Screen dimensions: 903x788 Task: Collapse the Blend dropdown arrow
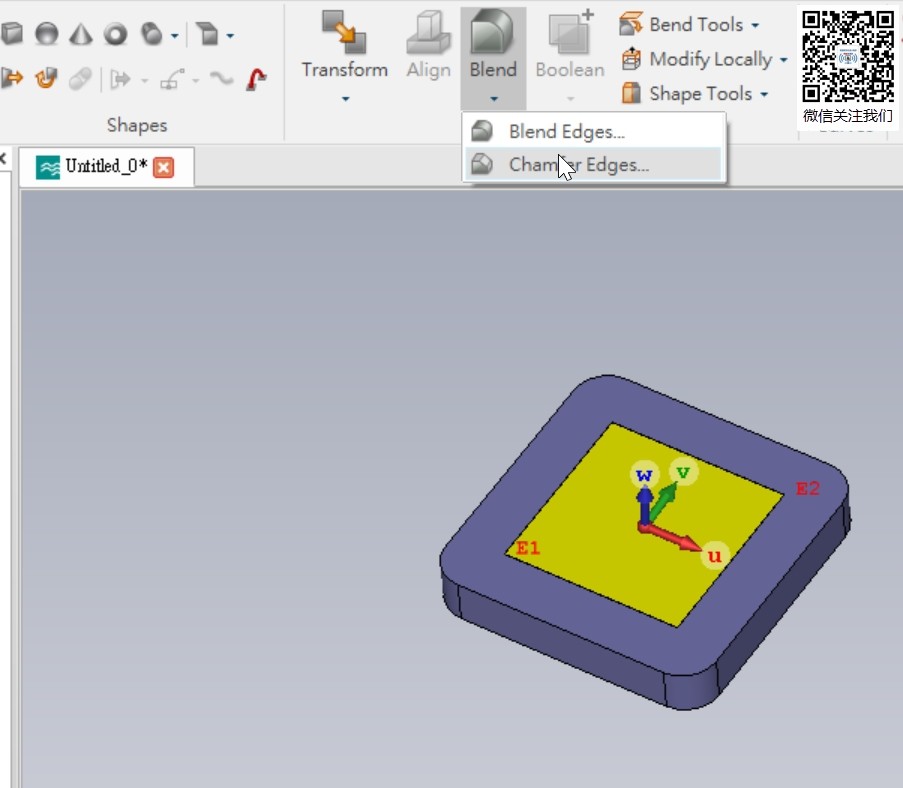494,99
